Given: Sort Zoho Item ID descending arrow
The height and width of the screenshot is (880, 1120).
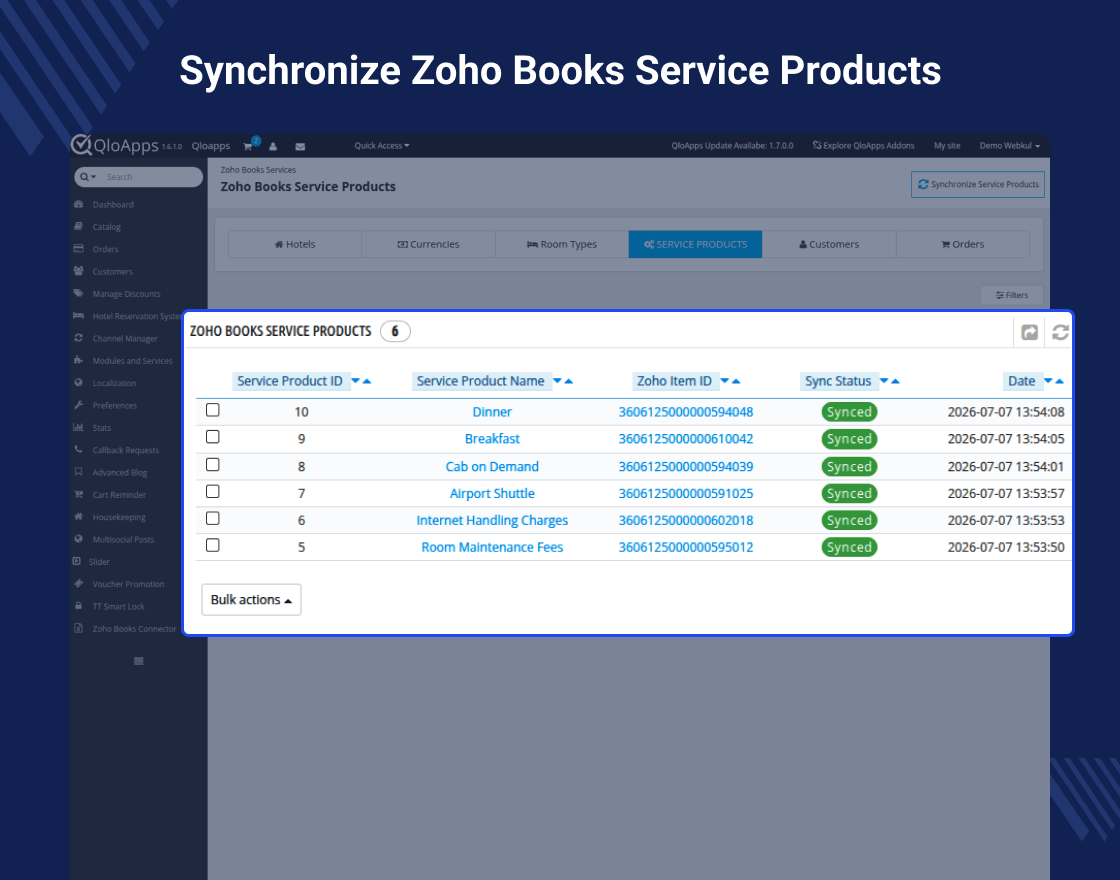Looking at the screenshot, I should pos(724,381).
